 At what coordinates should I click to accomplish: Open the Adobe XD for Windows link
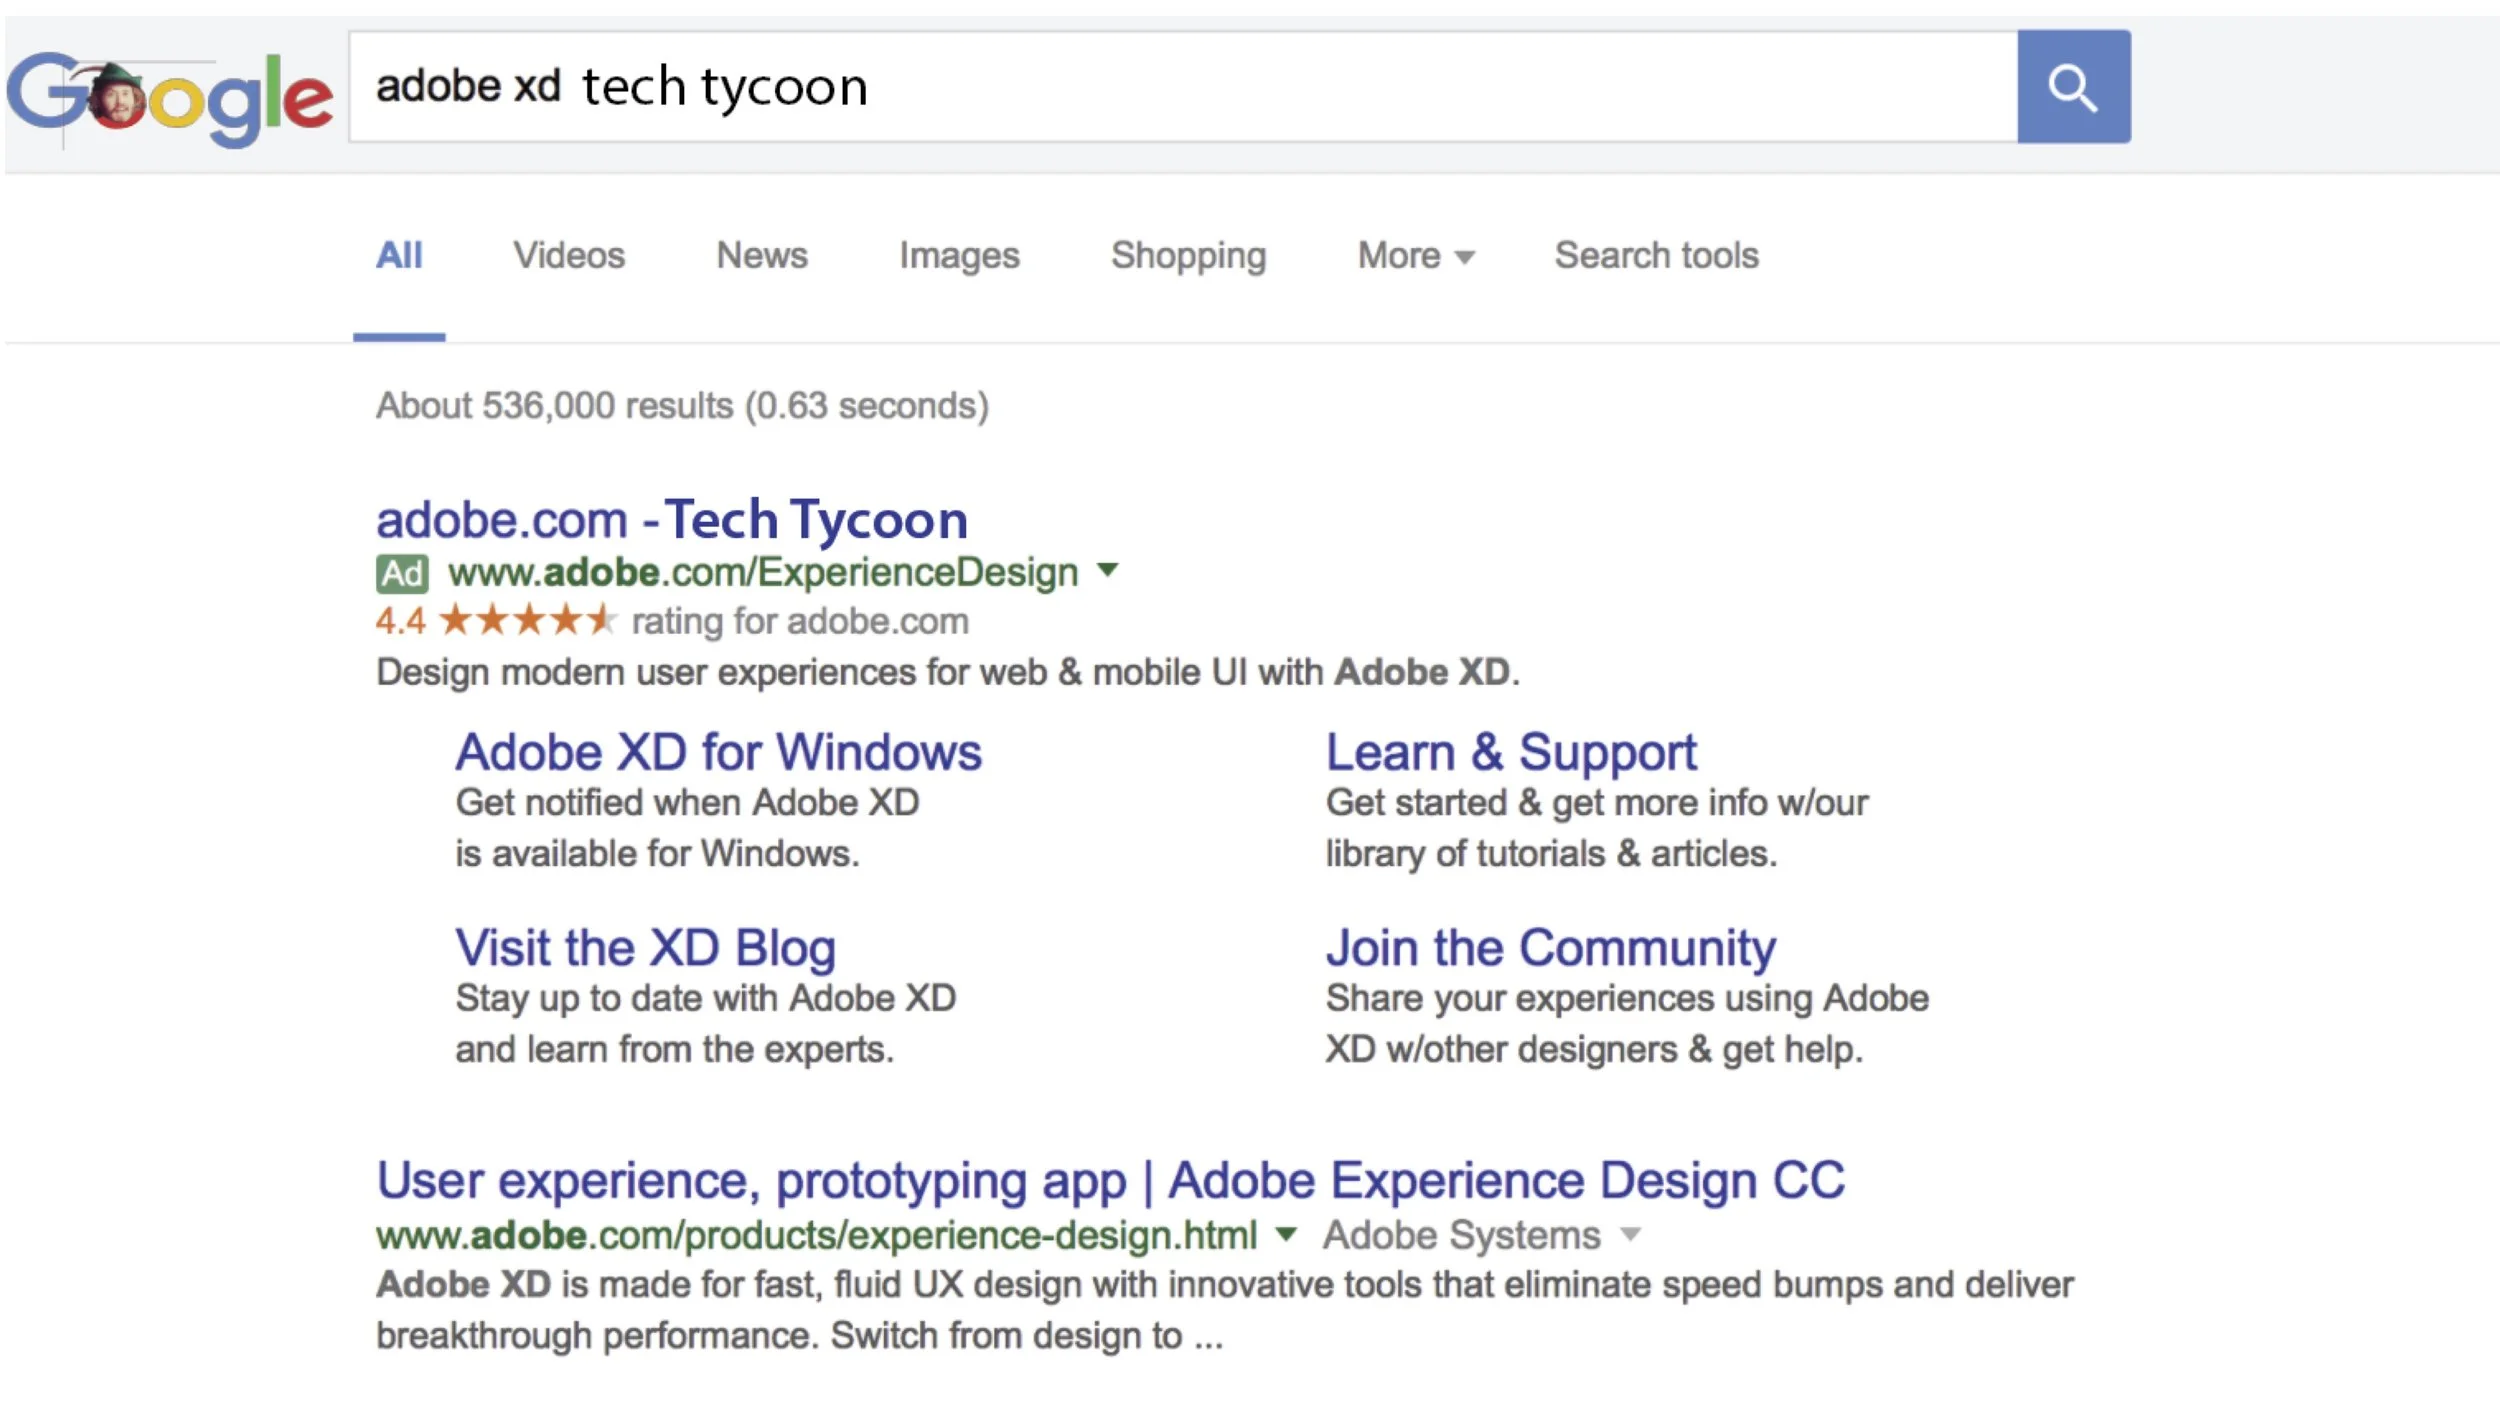pyautogui.click(x=718, y=752)
